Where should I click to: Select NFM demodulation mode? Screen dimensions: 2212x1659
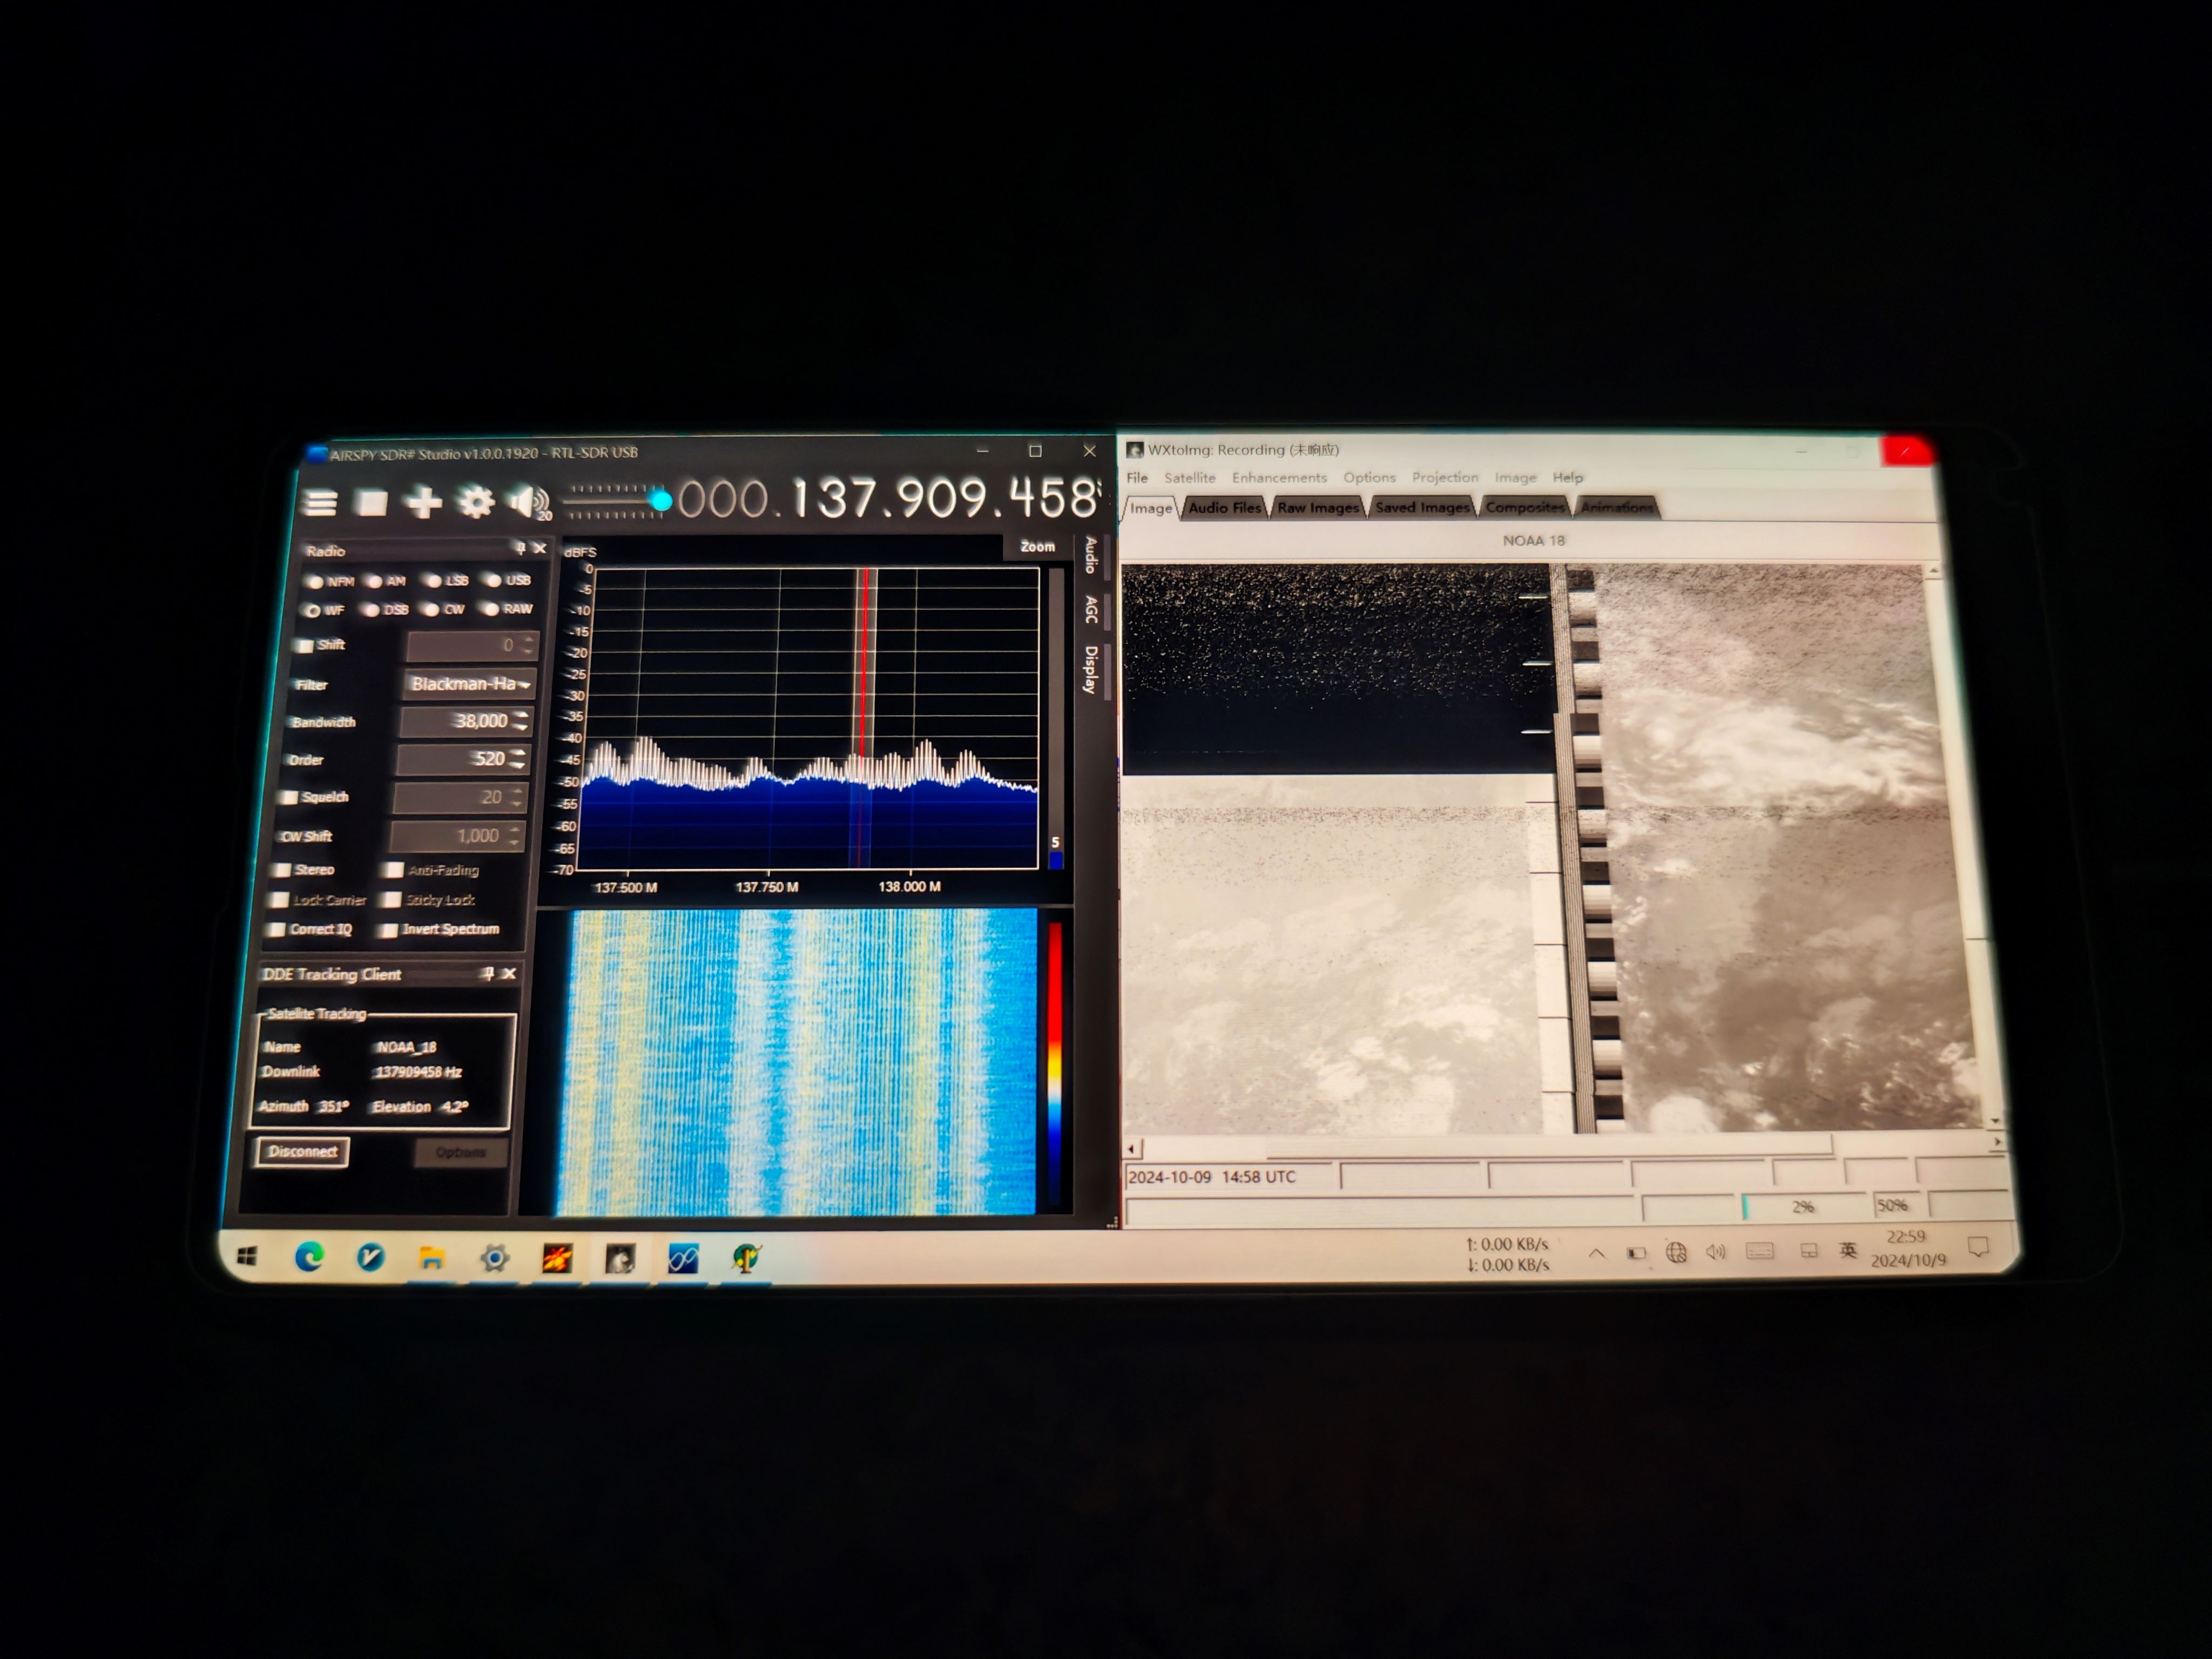click(x=315, y=581)
